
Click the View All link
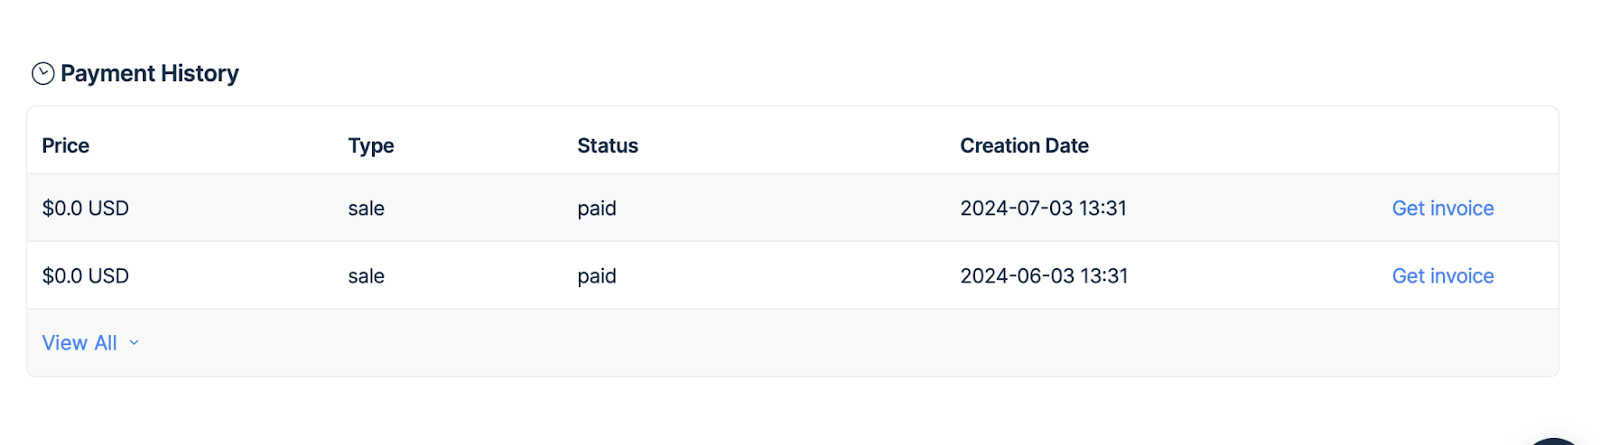[x=80, y=343]
